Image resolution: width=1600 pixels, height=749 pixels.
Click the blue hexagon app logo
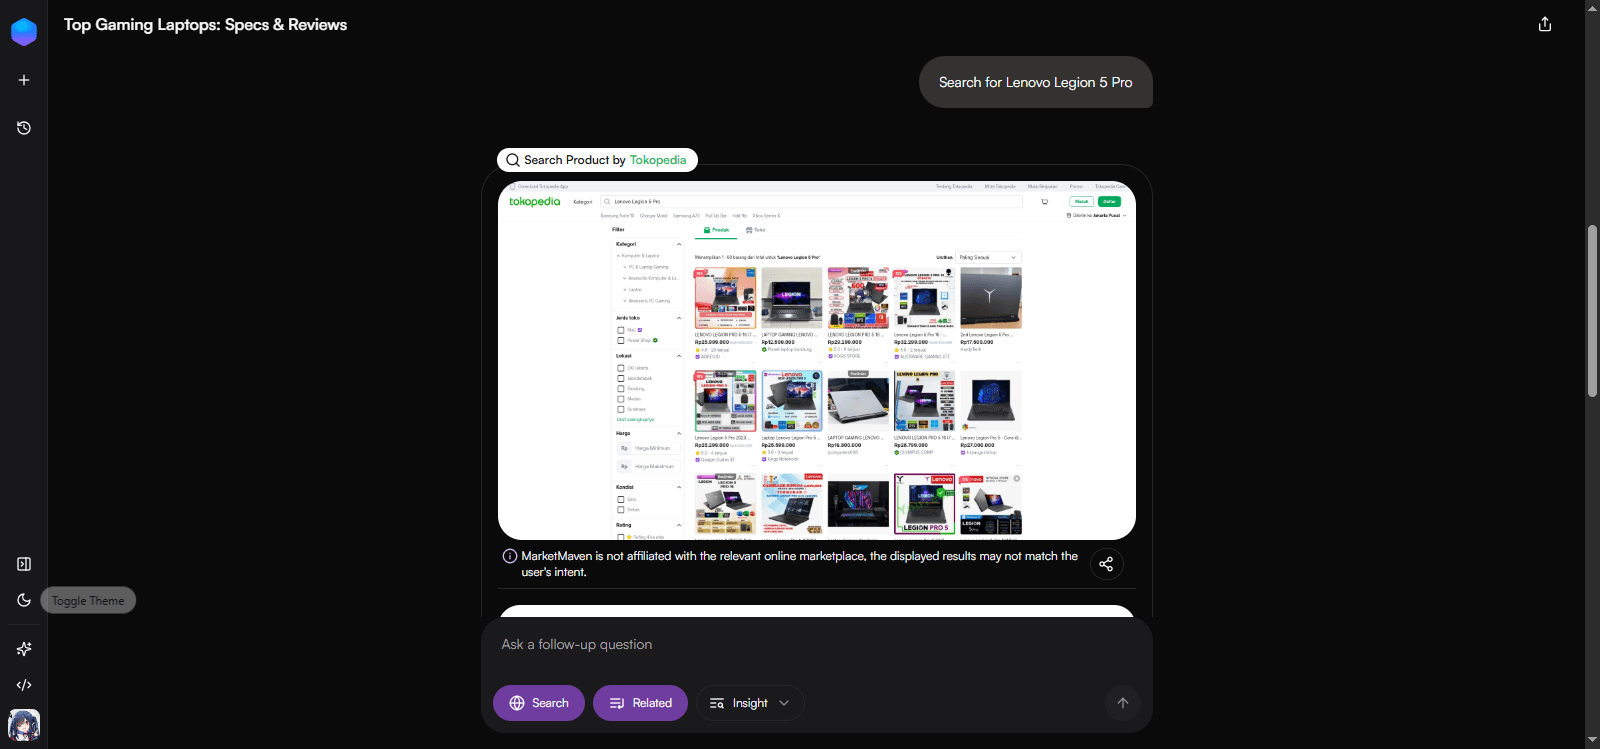[24, 32]
